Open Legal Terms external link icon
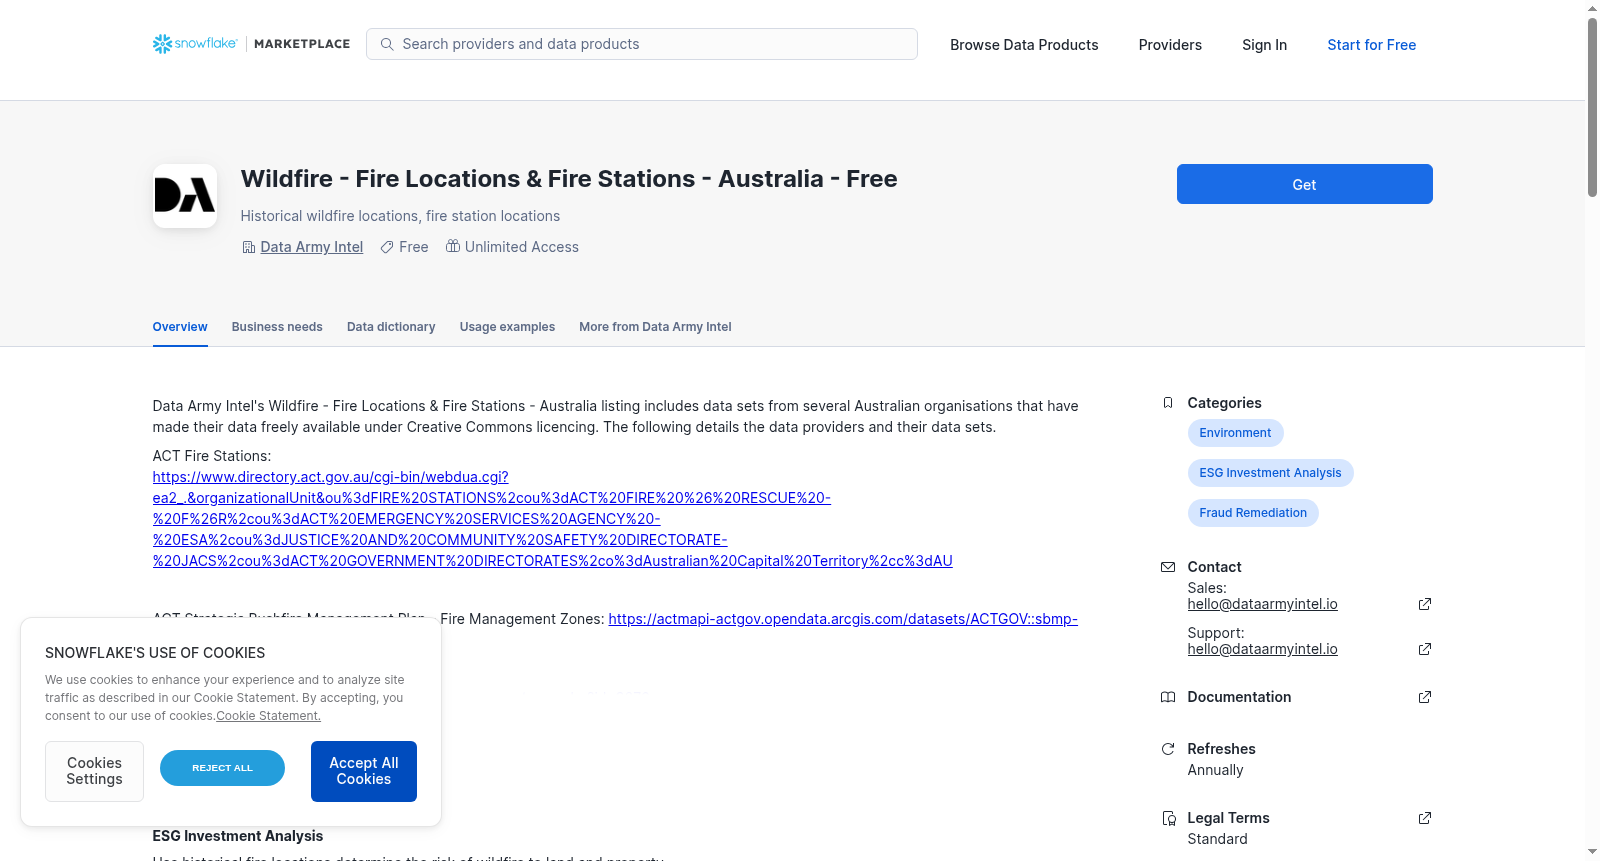Viewport: 1600px width, 861px height. 1425,818
